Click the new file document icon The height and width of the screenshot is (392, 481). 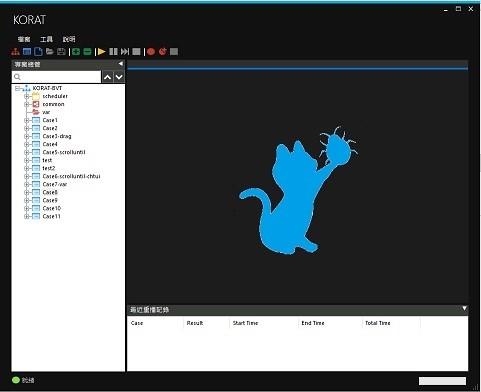pos(38,51)
